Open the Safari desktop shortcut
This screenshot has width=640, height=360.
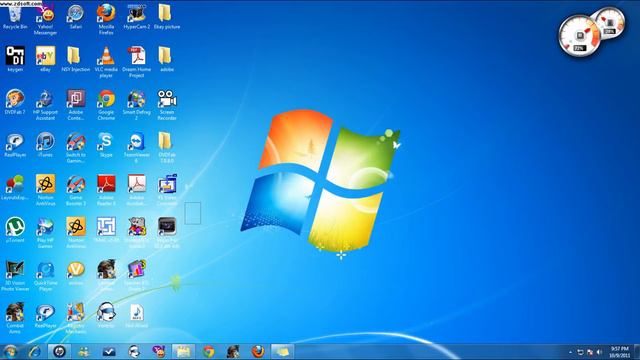pyautogui.click(x=76, y=16)
